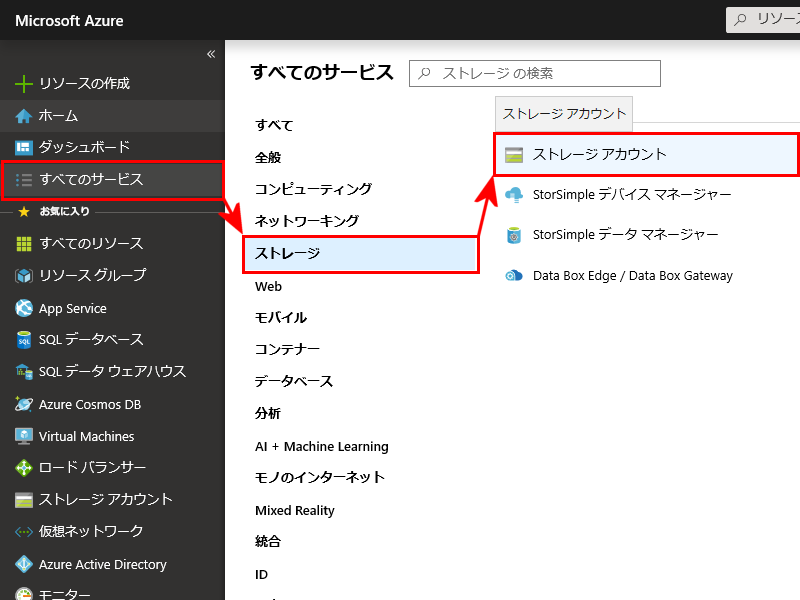Image resolution: width=800 pixels, height=600 pixels.
Task: Open StorSimple デバイス マネージャー service
Action: (632, 195)
